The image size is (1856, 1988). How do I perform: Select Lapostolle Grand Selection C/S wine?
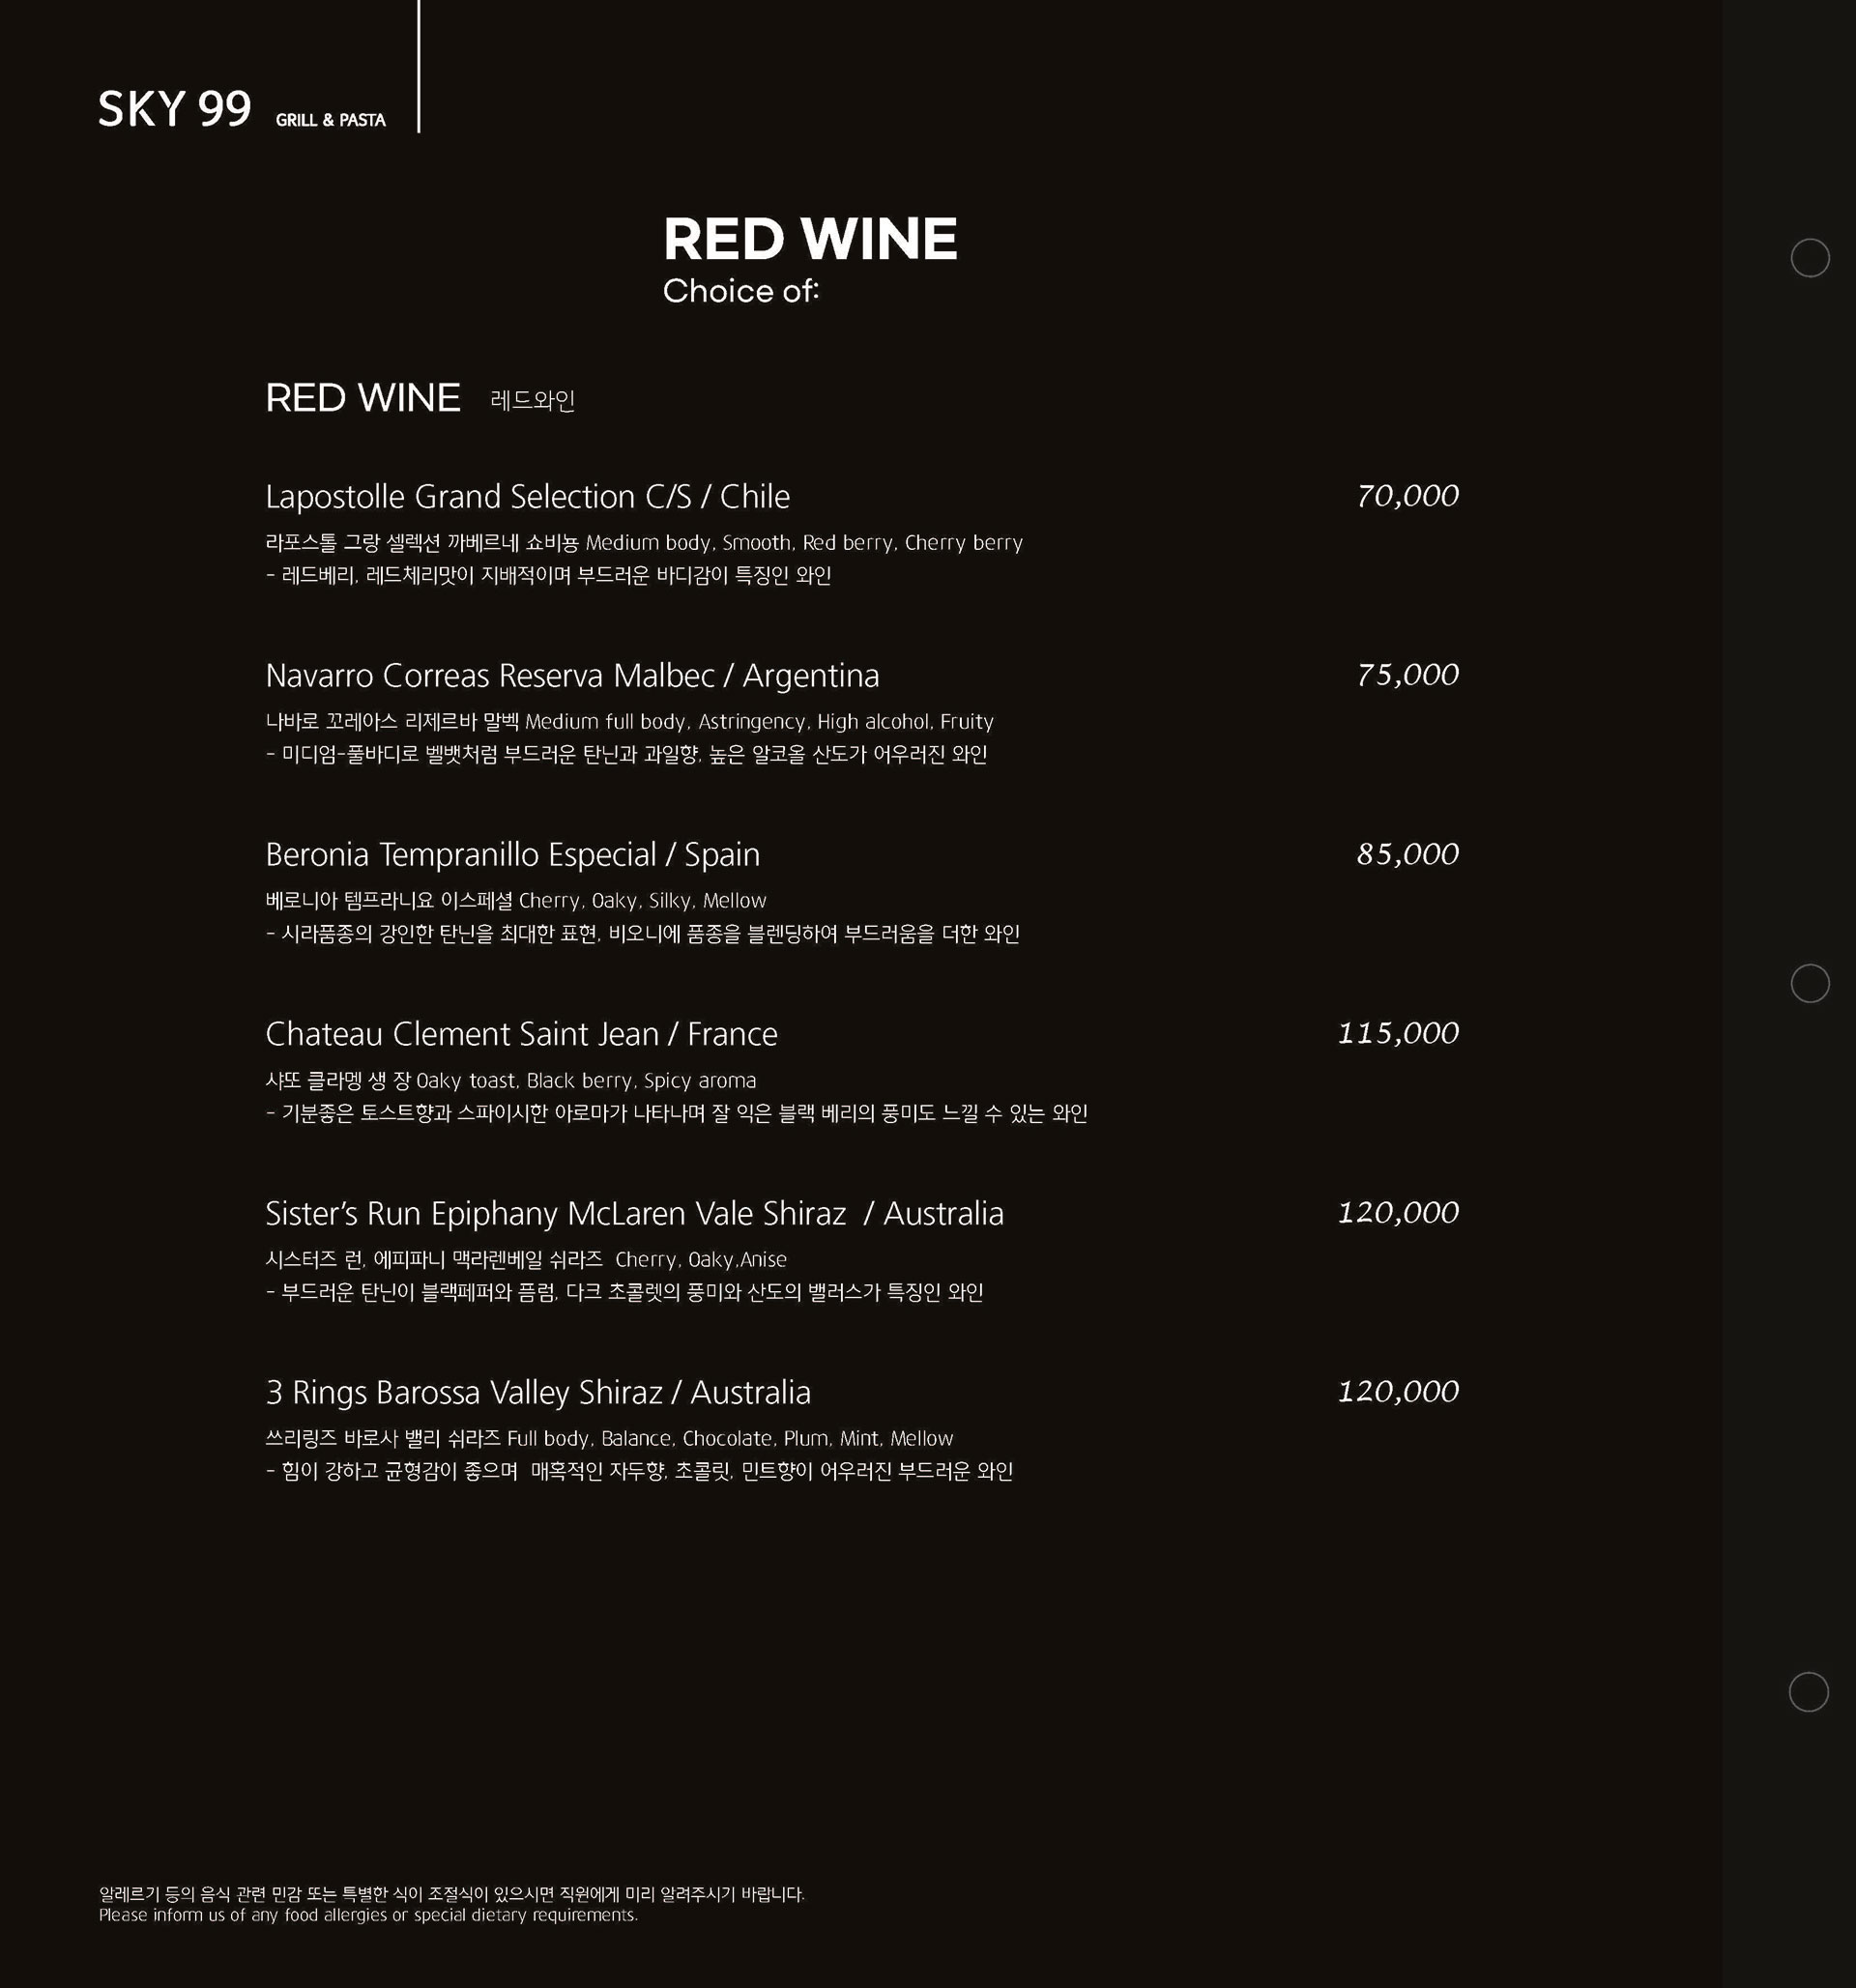point(527,496)
